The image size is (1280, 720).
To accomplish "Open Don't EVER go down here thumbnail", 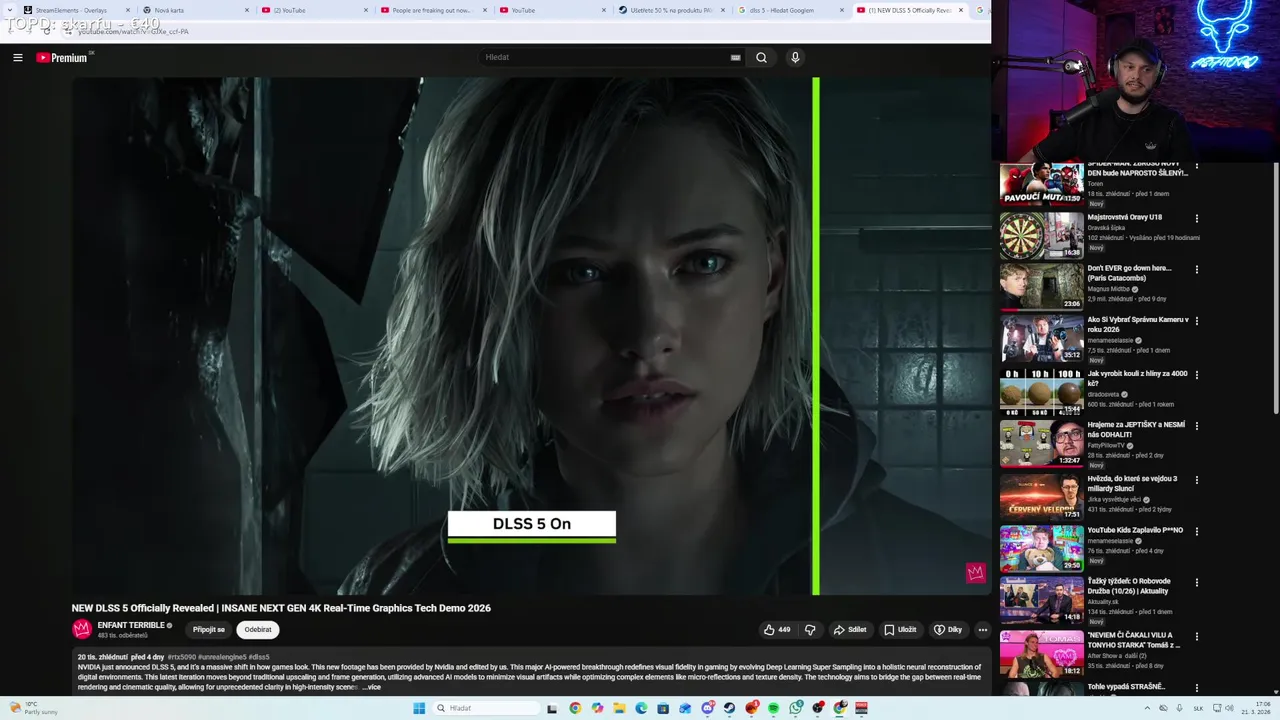I will [x=1041, y=287].
